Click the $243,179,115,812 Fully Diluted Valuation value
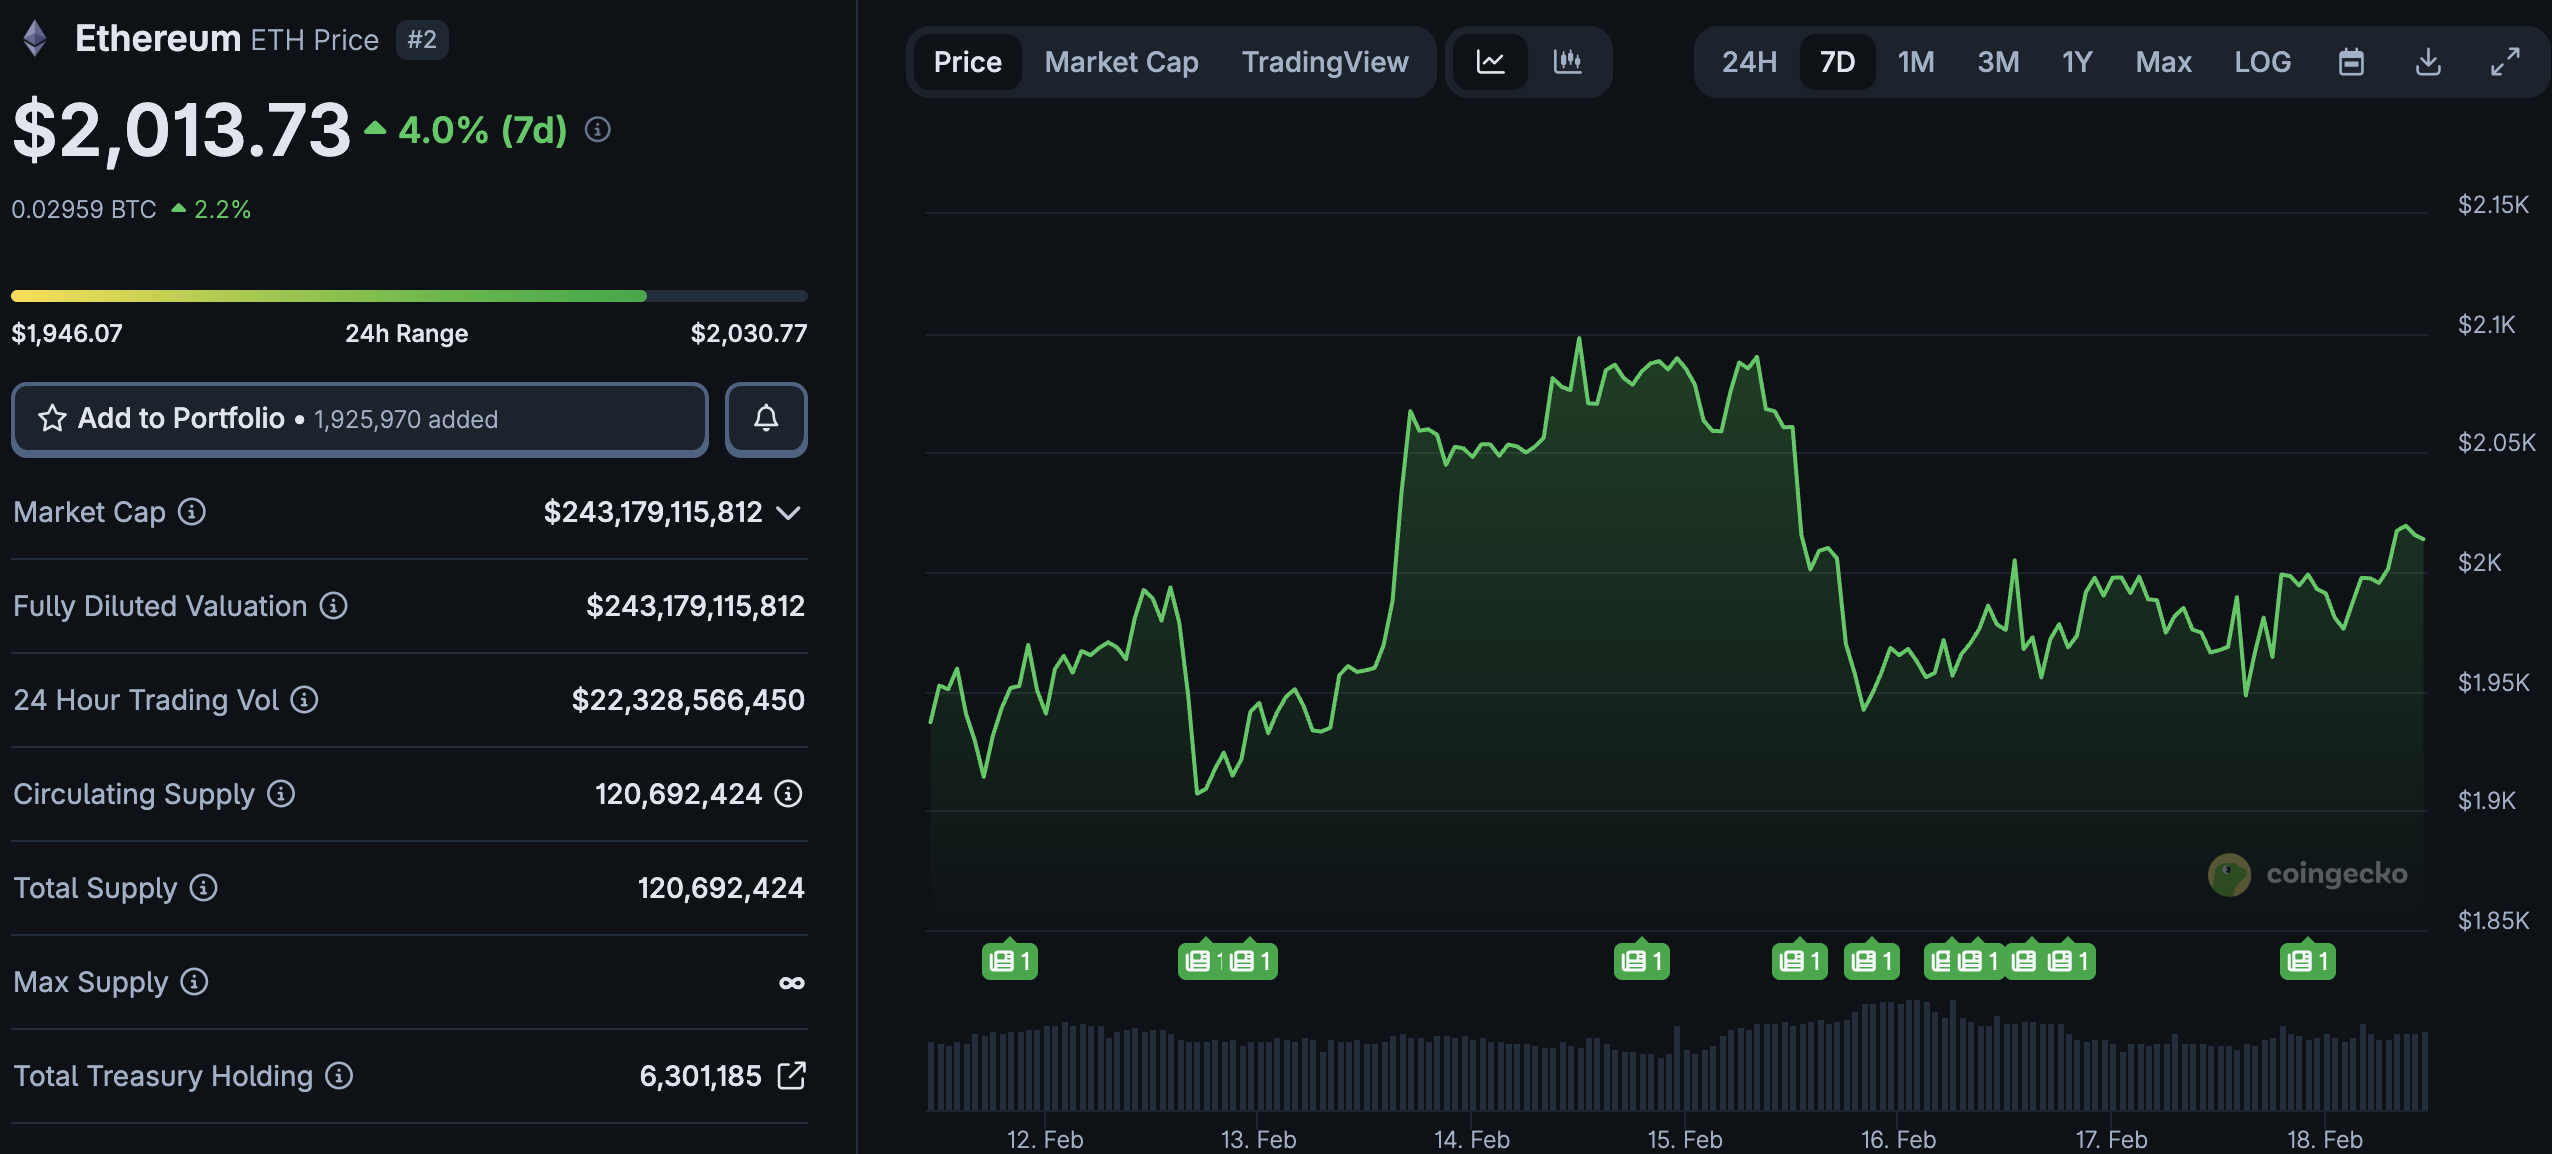The image size is (2552, 1154). coord(695,606)
